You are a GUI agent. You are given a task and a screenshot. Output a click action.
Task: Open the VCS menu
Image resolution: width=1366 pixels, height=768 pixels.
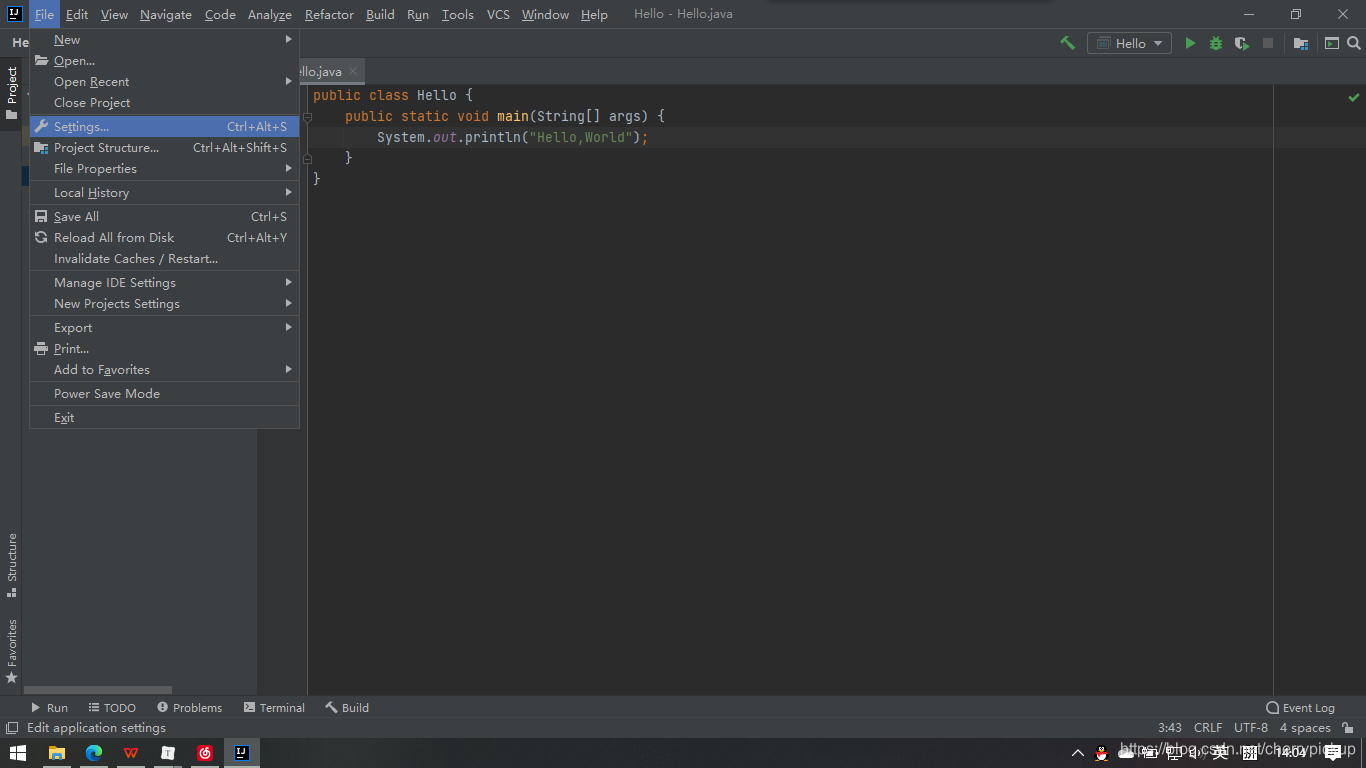(498, 15)
